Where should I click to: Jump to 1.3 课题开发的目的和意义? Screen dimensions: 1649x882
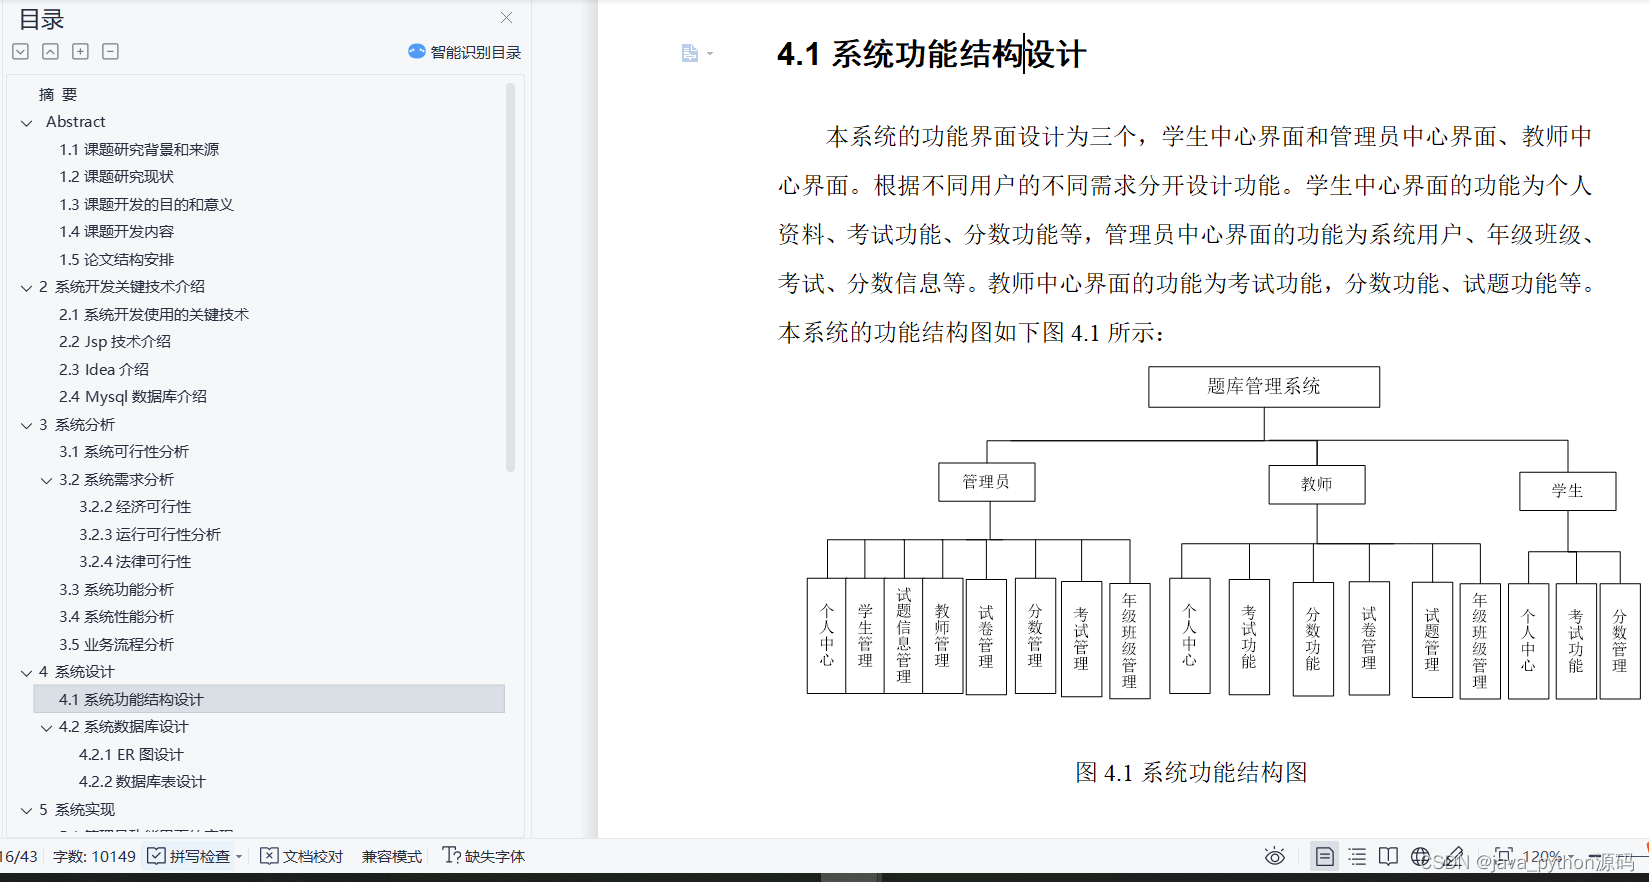(146, 204)
